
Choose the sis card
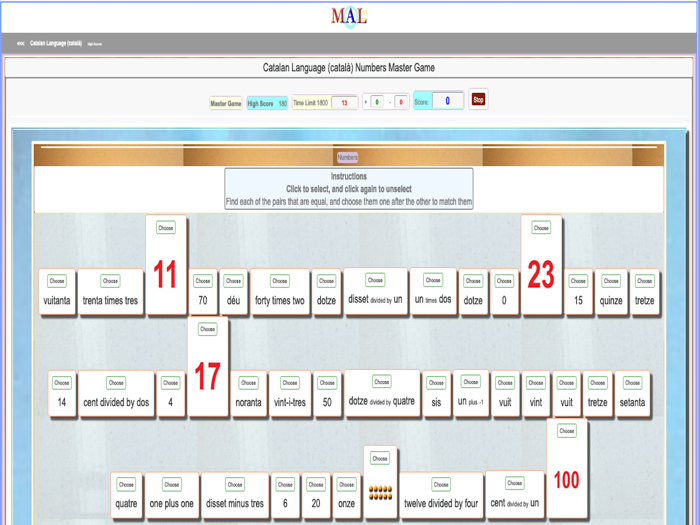pyautogui.click(x=436, y=383)
